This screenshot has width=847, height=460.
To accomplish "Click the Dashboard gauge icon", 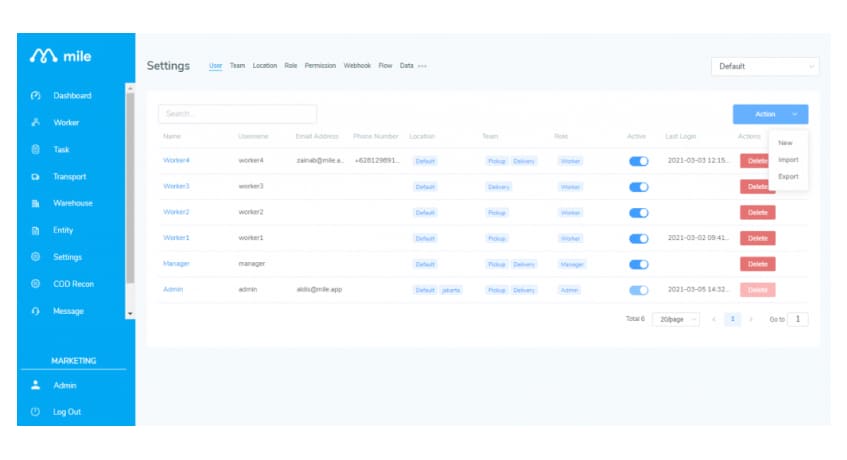I will point(36,96).
